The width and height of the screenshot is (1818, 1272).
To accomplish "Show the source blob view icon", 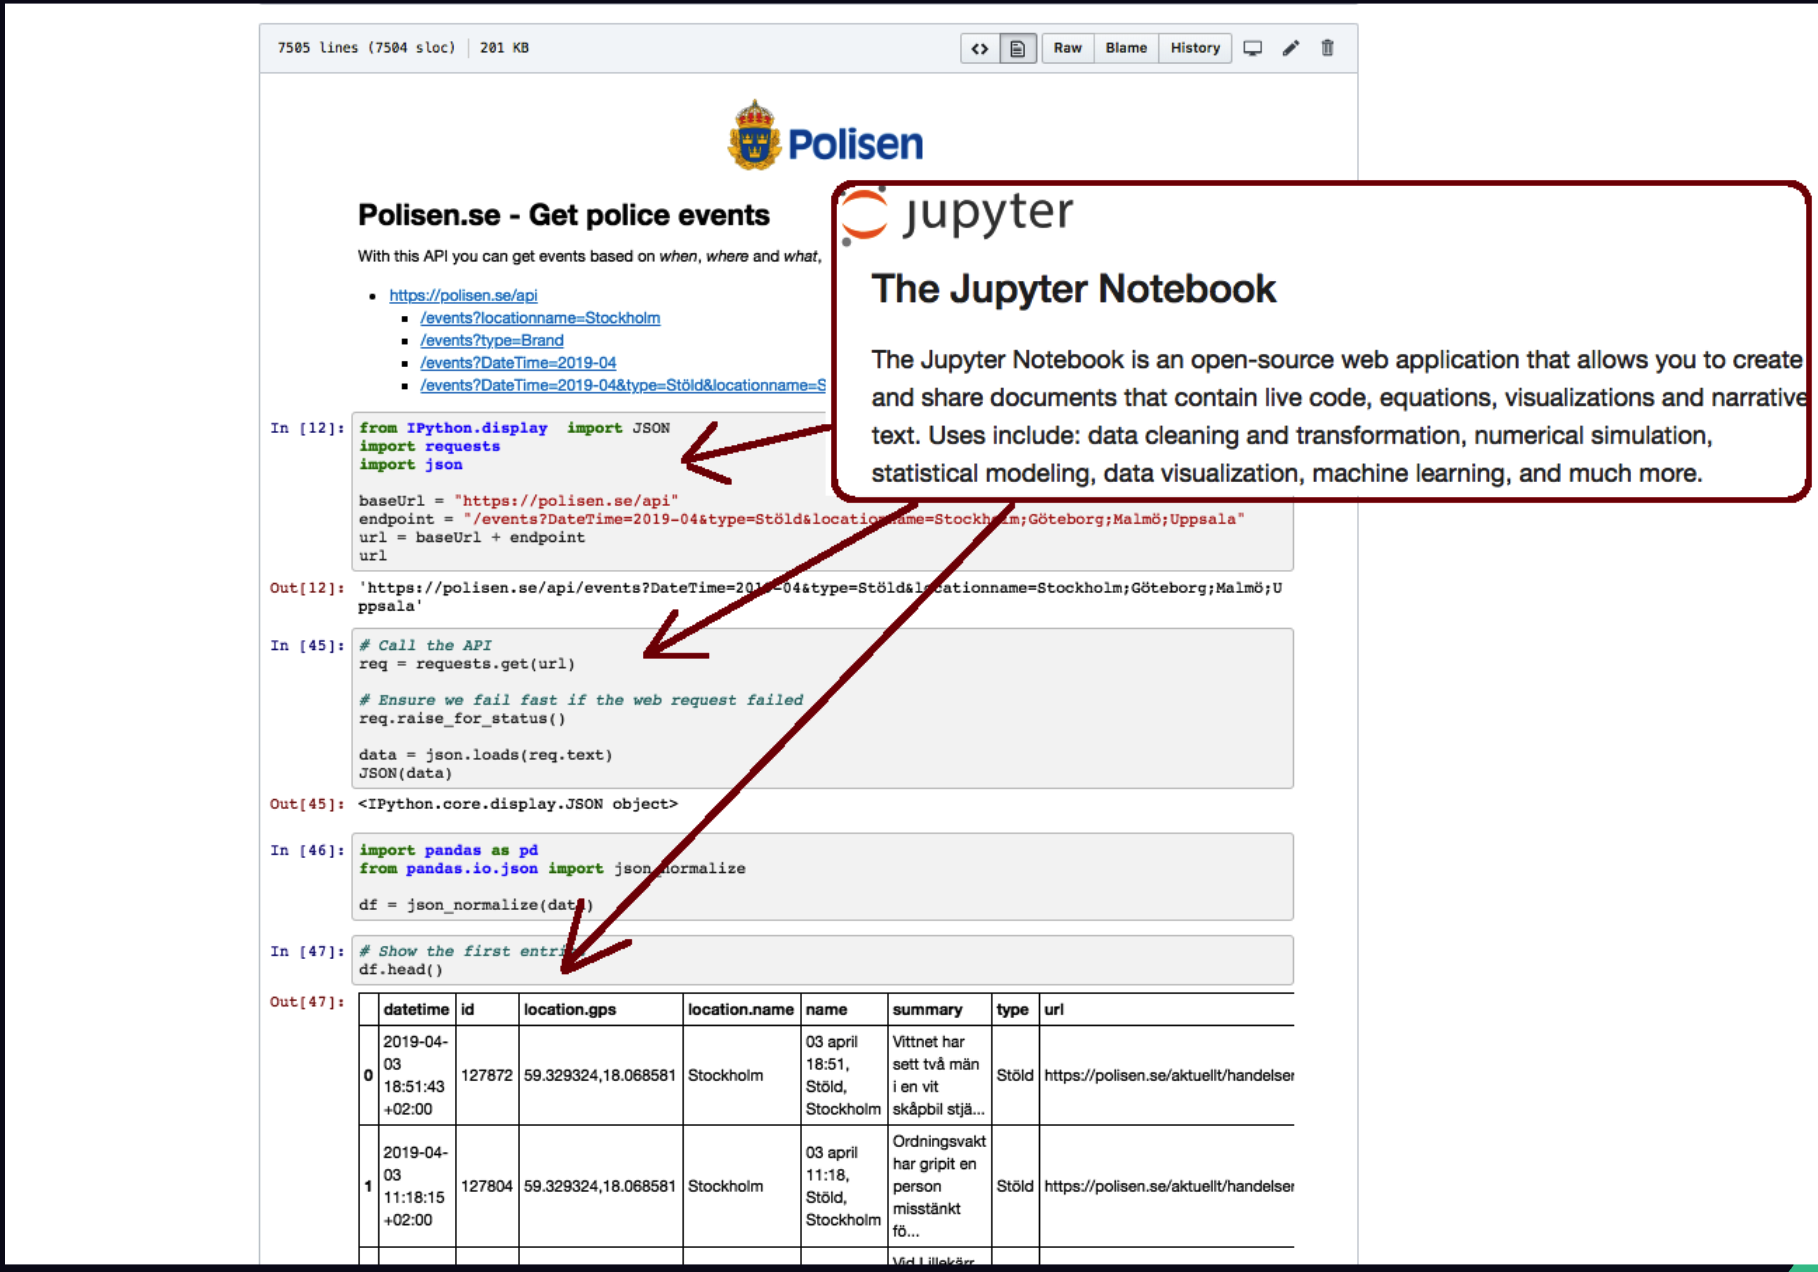I will [x=979, y=48].
